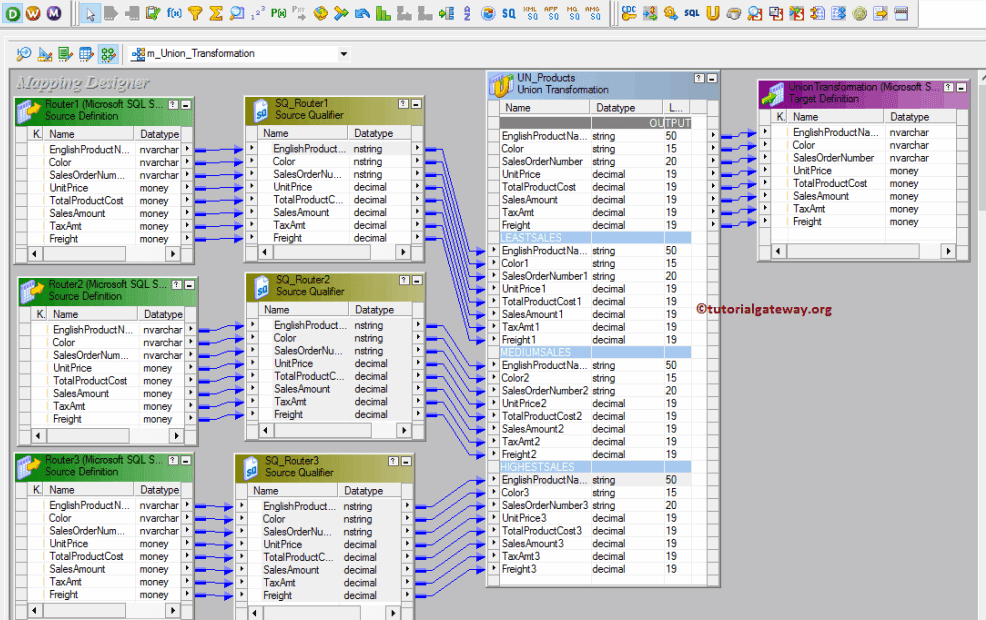The image size is (986, 620).
Task: Click the Source Qualifier SQ toolbar icon
Action: [510, 12]
